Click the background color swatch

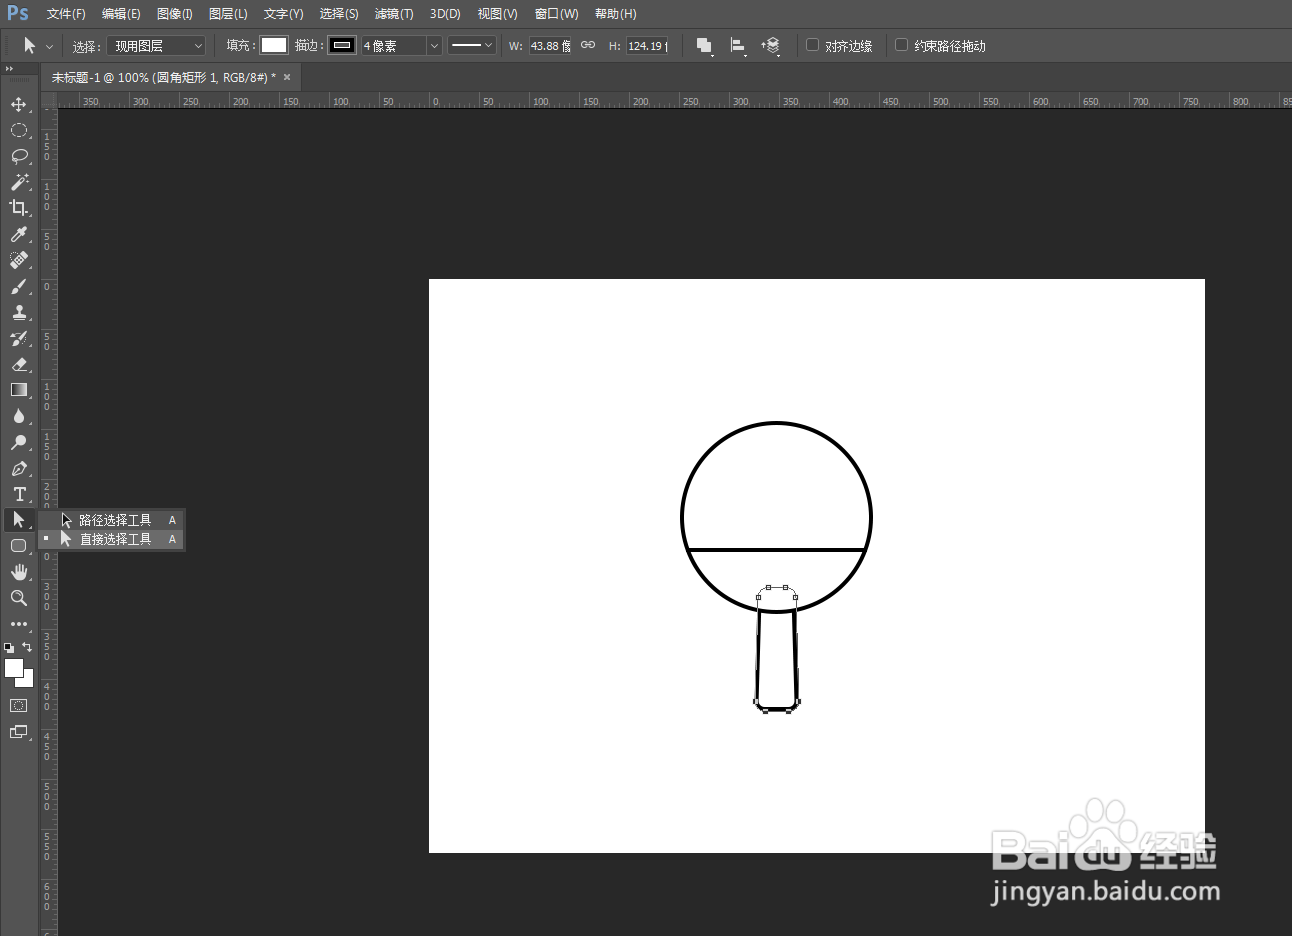click(28, 681)
